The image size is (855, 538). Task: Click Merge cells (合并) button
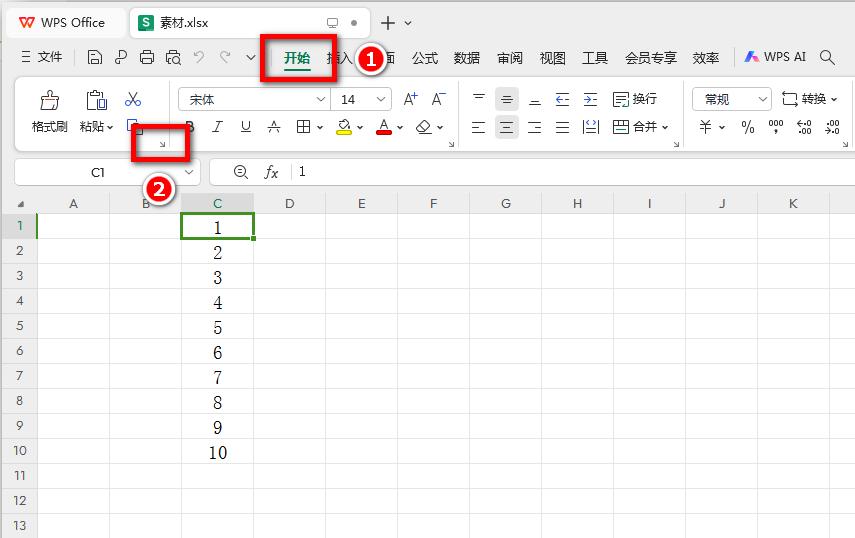coord(635,127)
